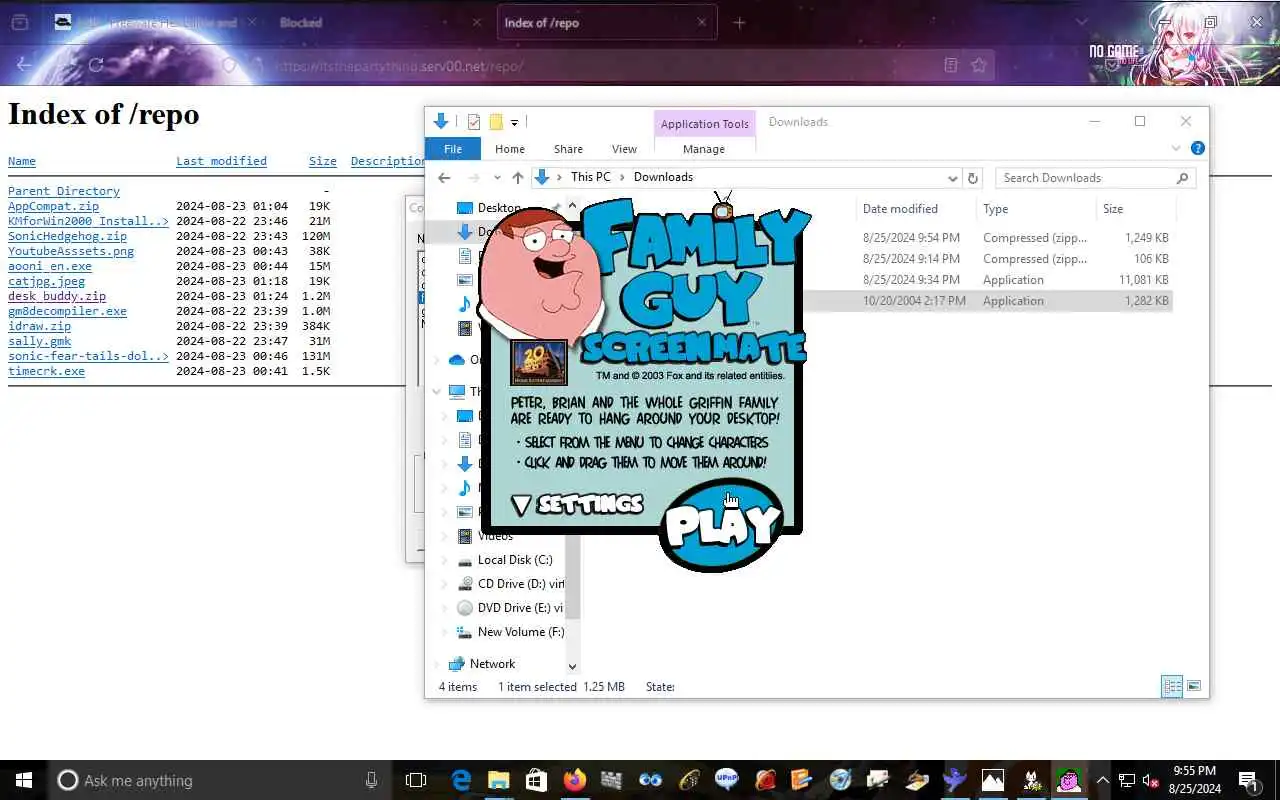Open AppCompat.zip link in repo index
Screen dimensions: 1280x800
point(53,206)
